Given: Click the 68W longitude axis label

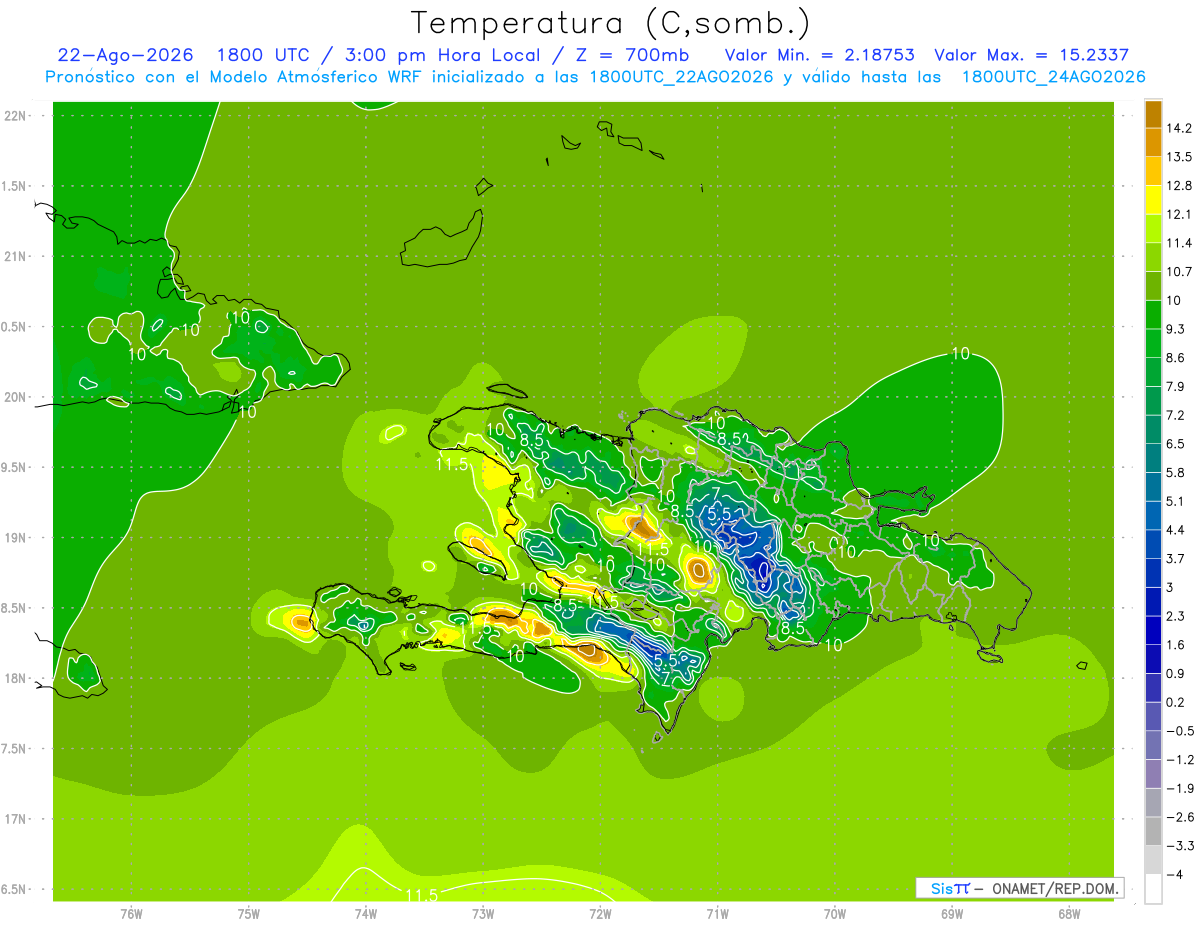Looking at the screenshot, I should point(1069,914).
